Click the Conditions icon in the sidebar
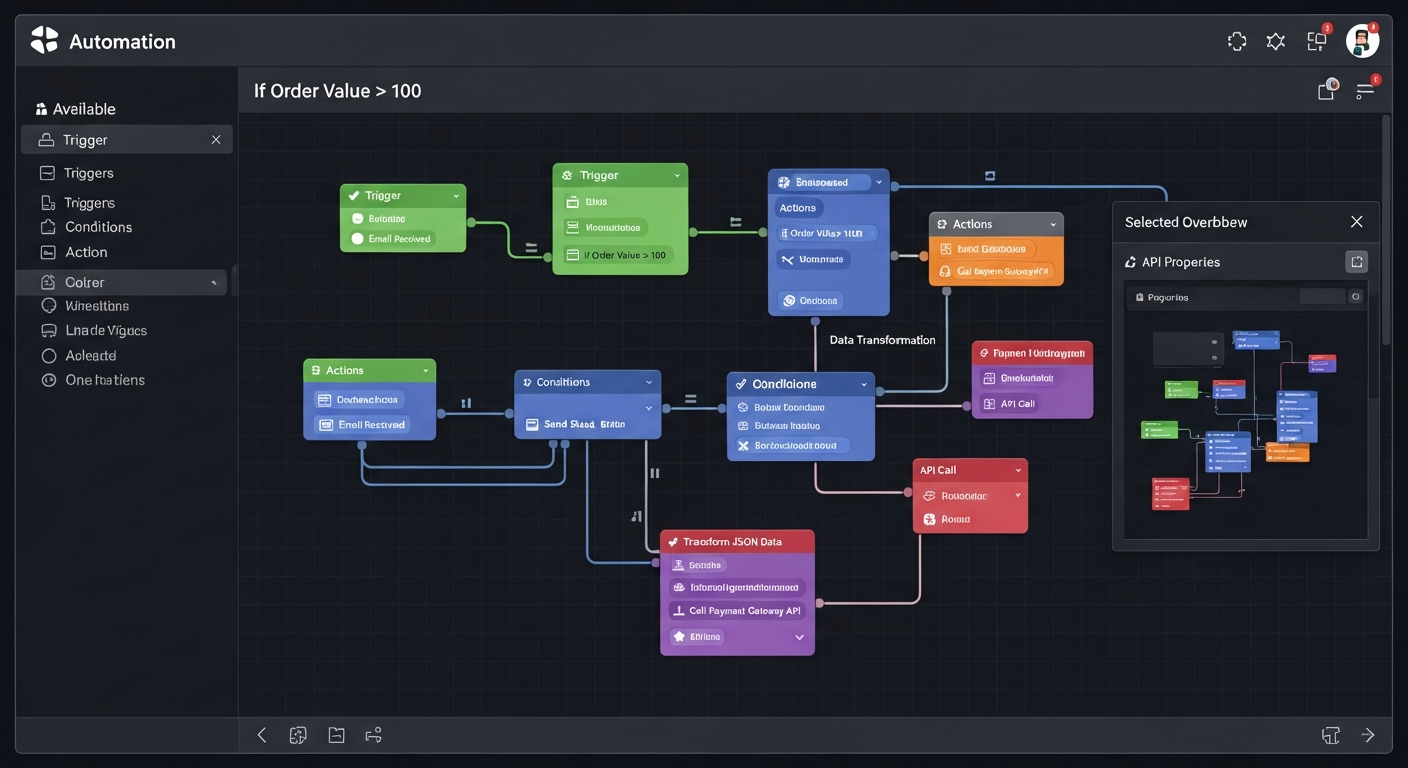Screen dimensions: 1408x768 click(x=47, y=227)
